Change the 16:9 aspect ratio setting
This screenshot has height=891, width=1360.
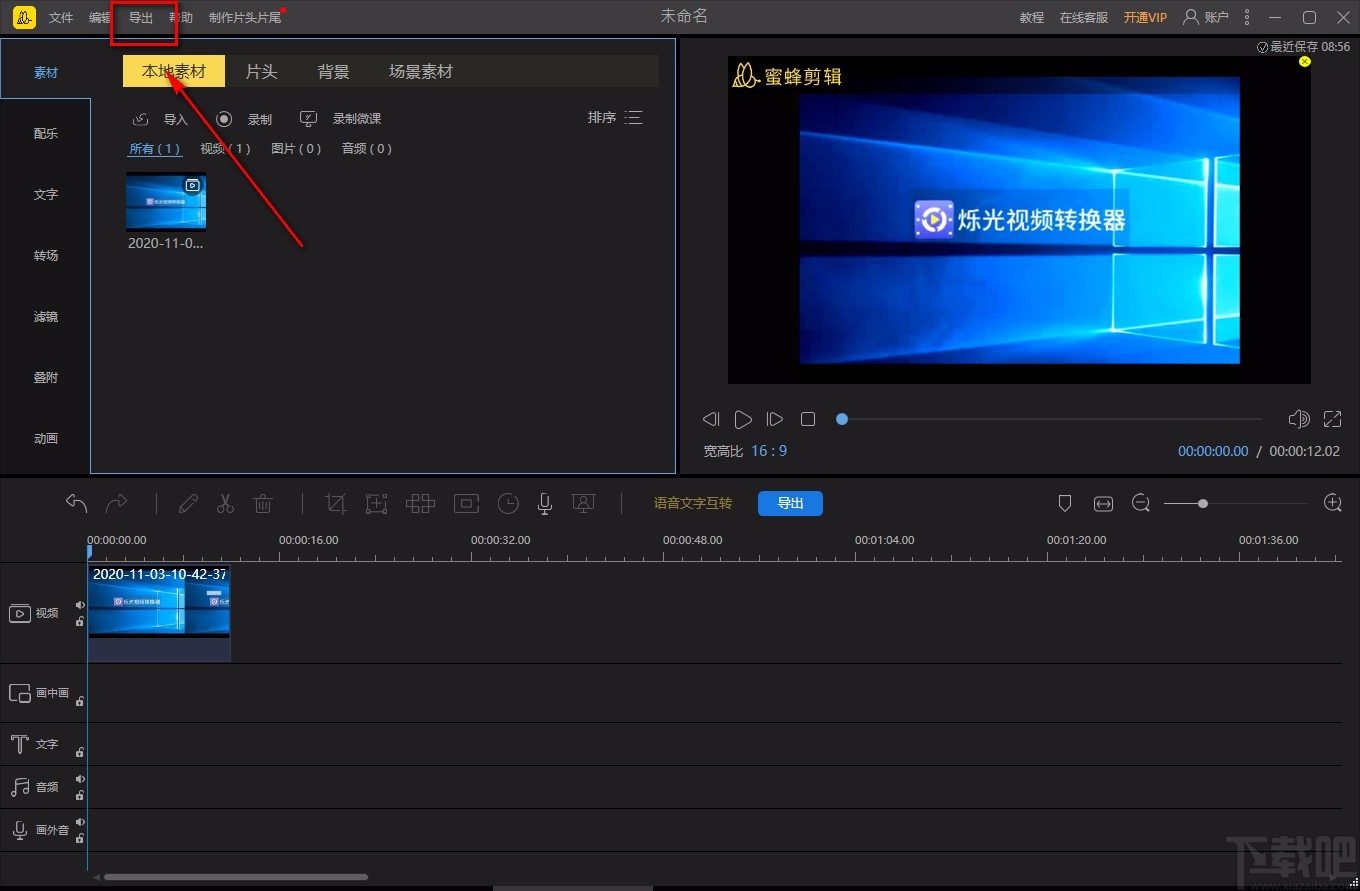coord(769,451)
